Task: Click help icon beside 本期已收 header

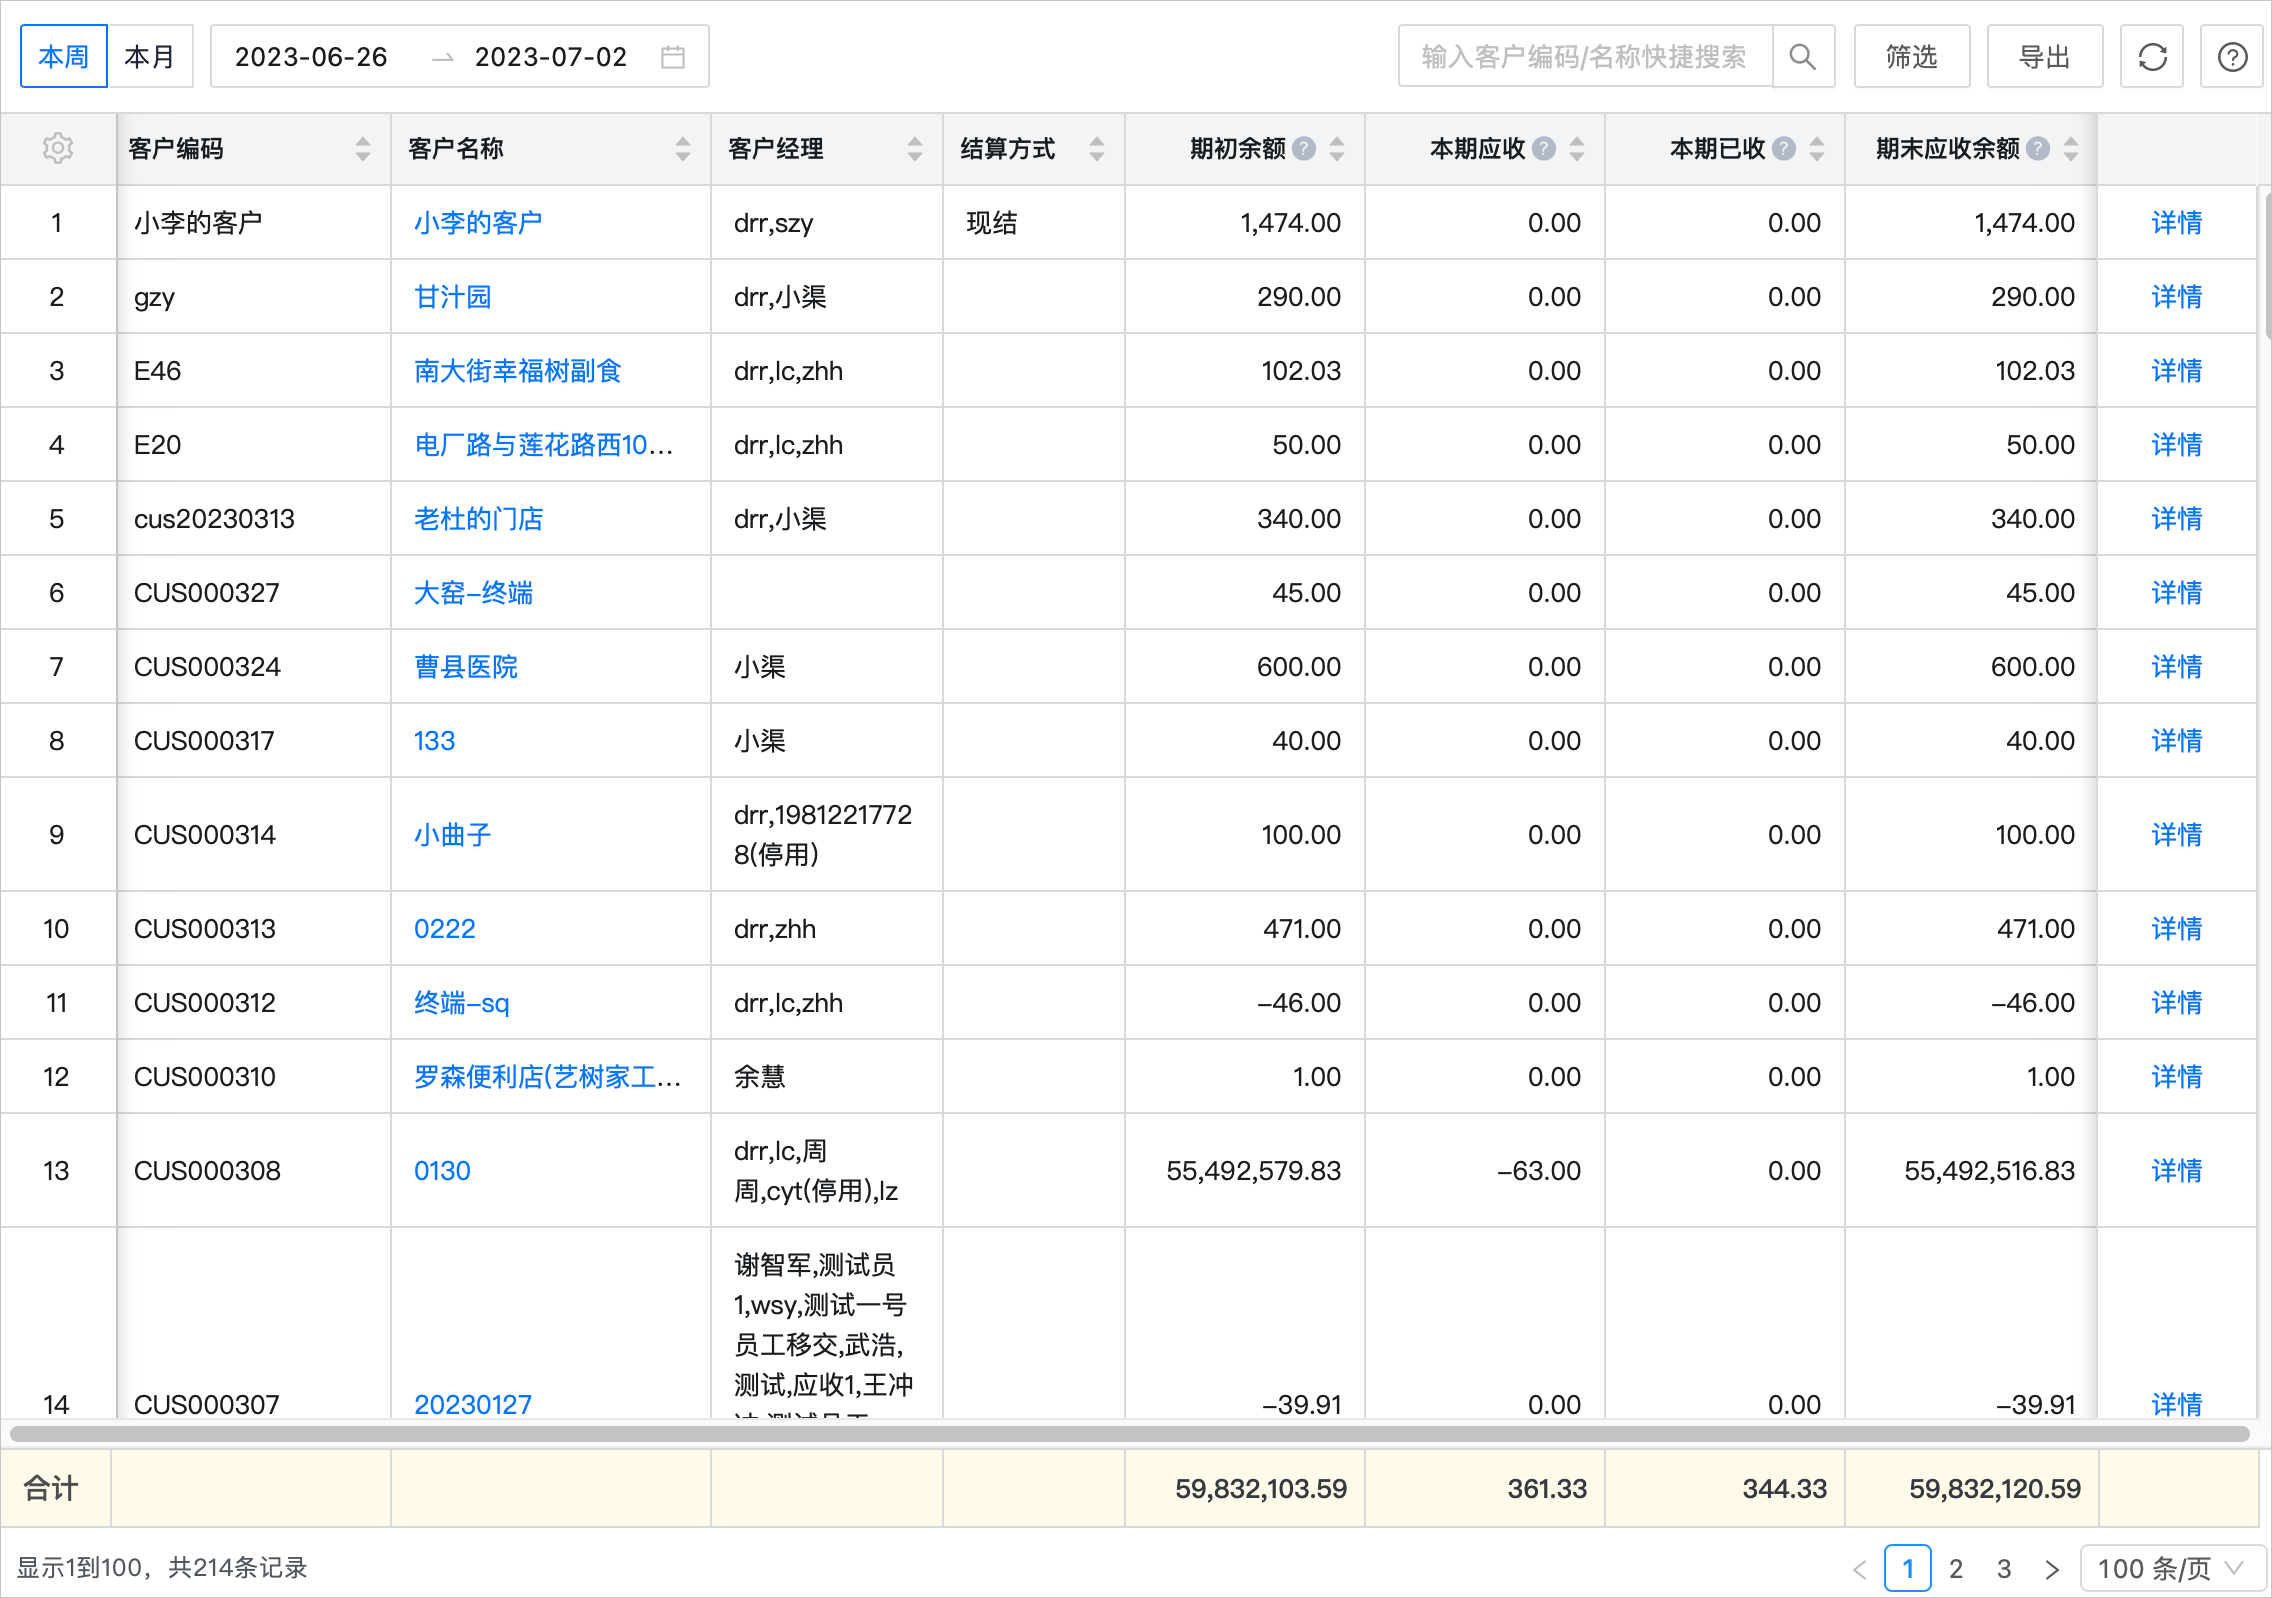Action: point(1784,148)
